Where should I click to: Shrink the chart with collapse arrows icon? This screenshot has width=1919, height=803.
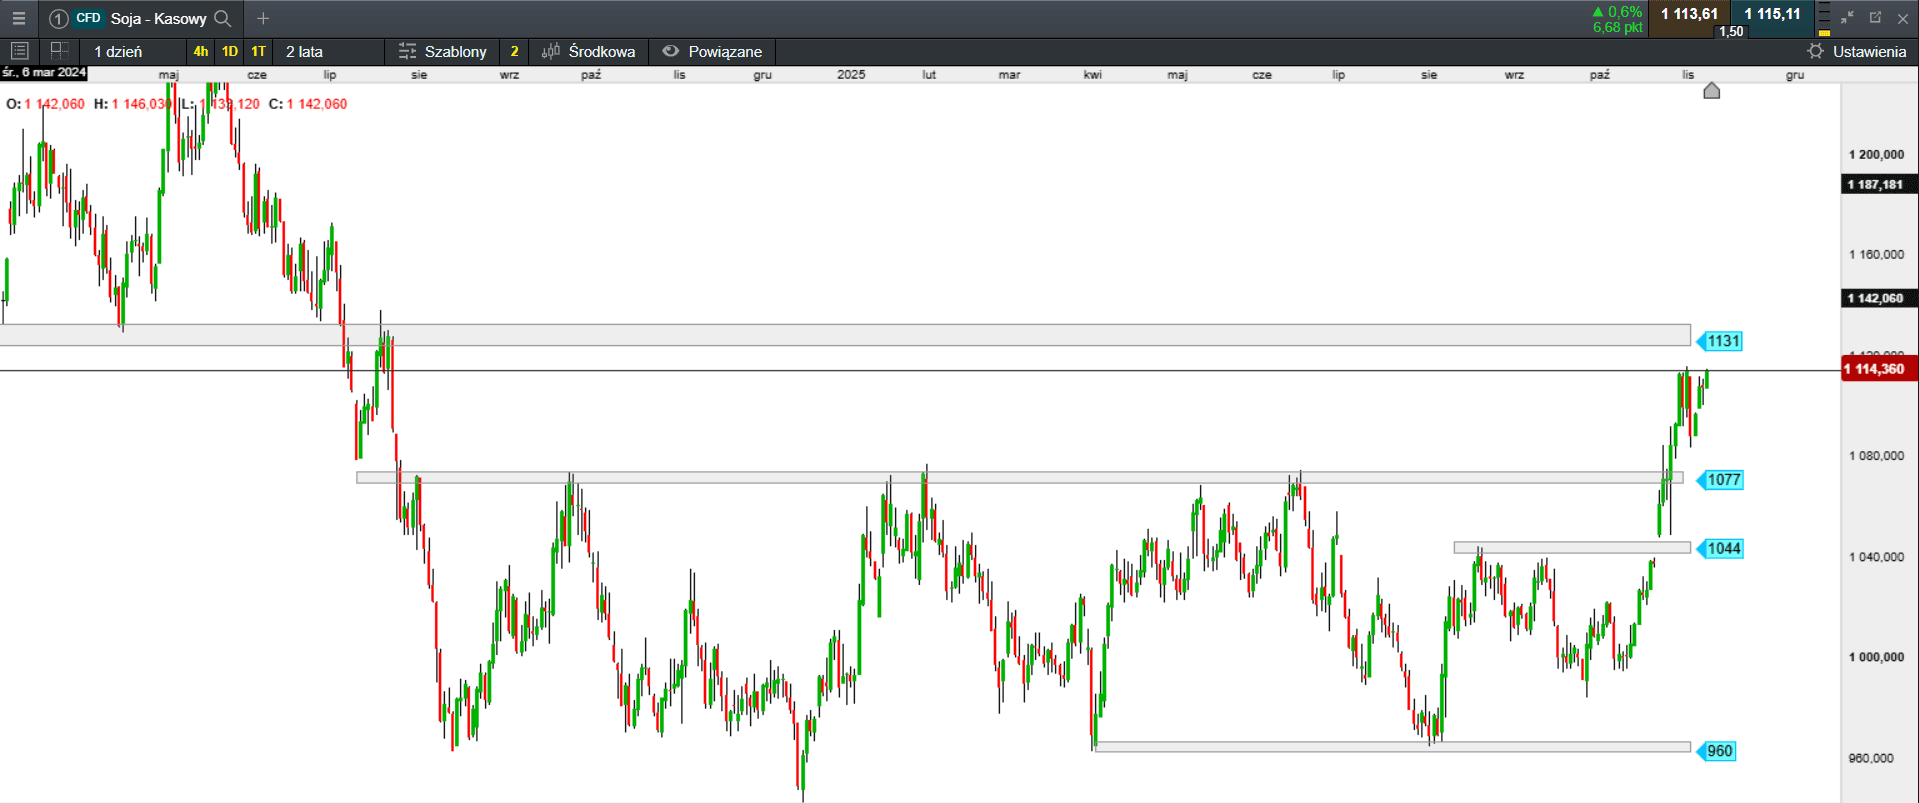(x=1847, y=17)
